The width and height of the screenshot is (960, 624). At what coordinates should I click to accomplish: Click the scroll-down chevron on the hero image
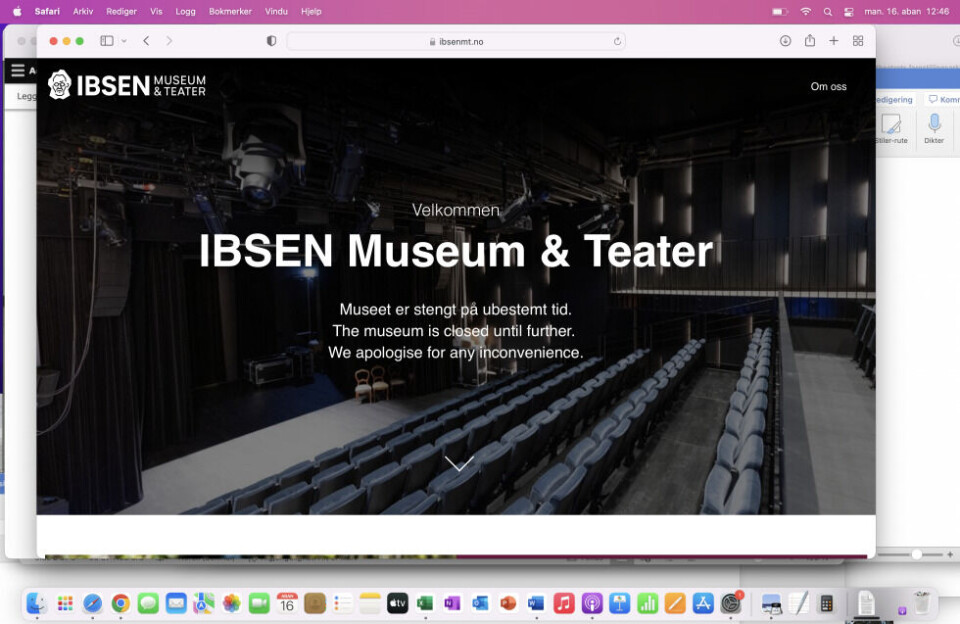(x=459, y=464)
